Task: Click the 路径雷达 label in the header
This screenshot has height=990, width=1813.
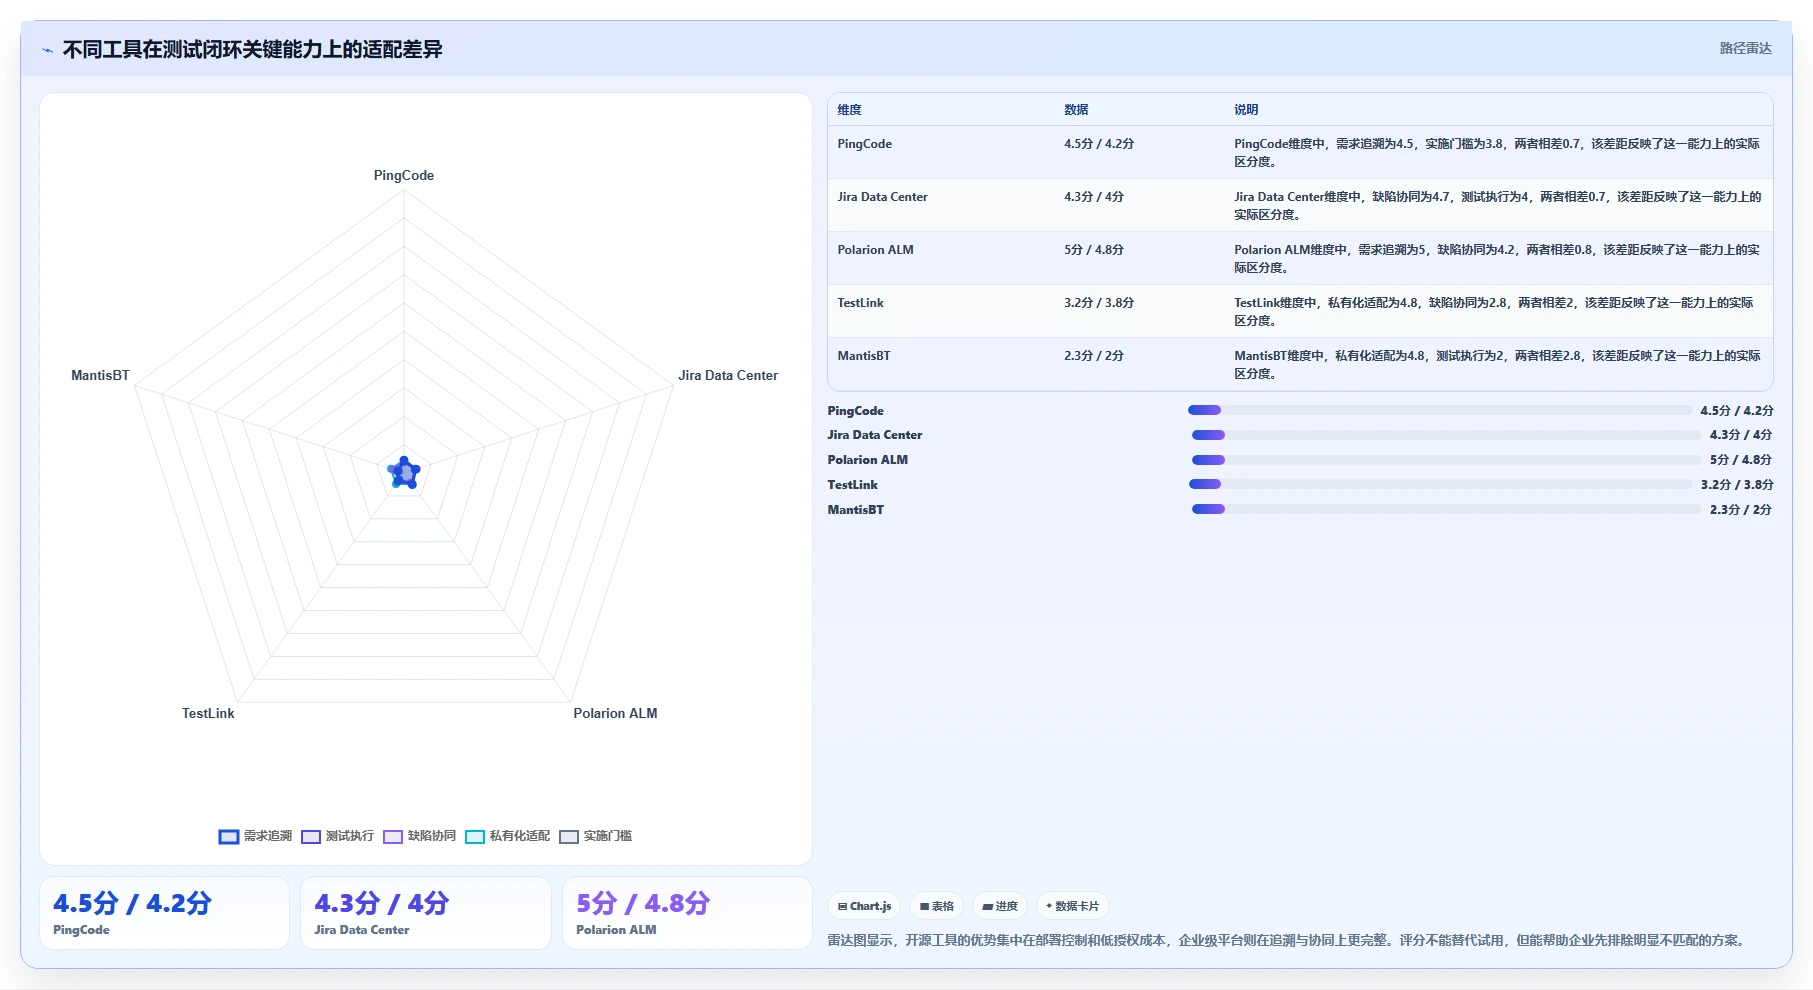Action: tap(1745, 48)
